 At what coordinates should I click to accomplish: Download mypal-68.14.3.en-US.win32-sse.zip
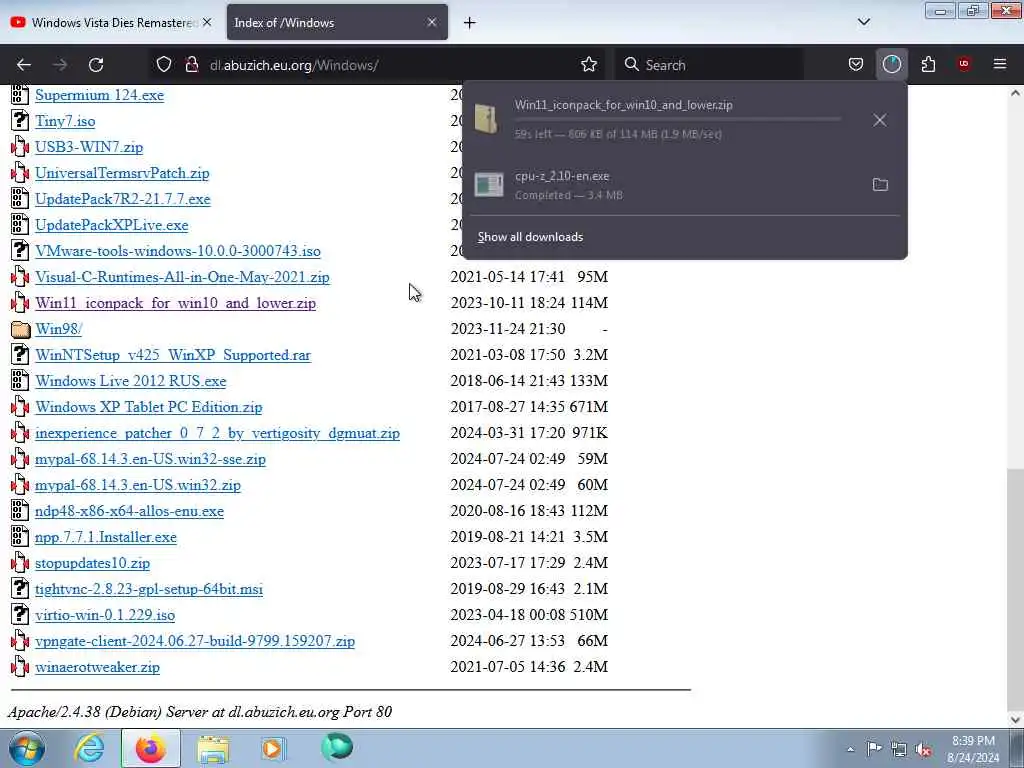[x=150, y=459]
